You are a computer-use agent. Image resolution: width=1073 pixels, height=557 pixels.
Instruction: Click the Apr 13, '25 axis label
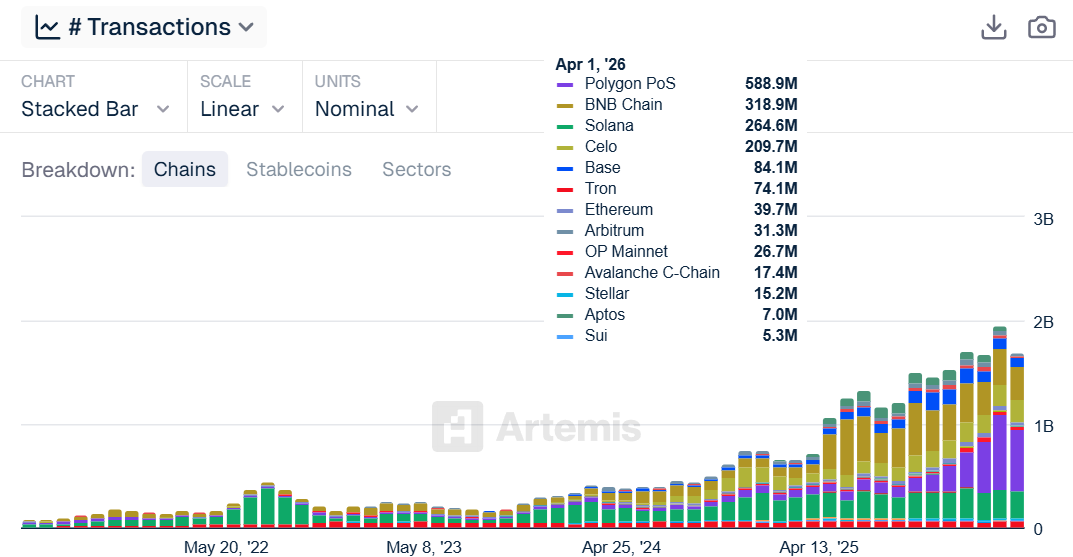pos(818,547)
